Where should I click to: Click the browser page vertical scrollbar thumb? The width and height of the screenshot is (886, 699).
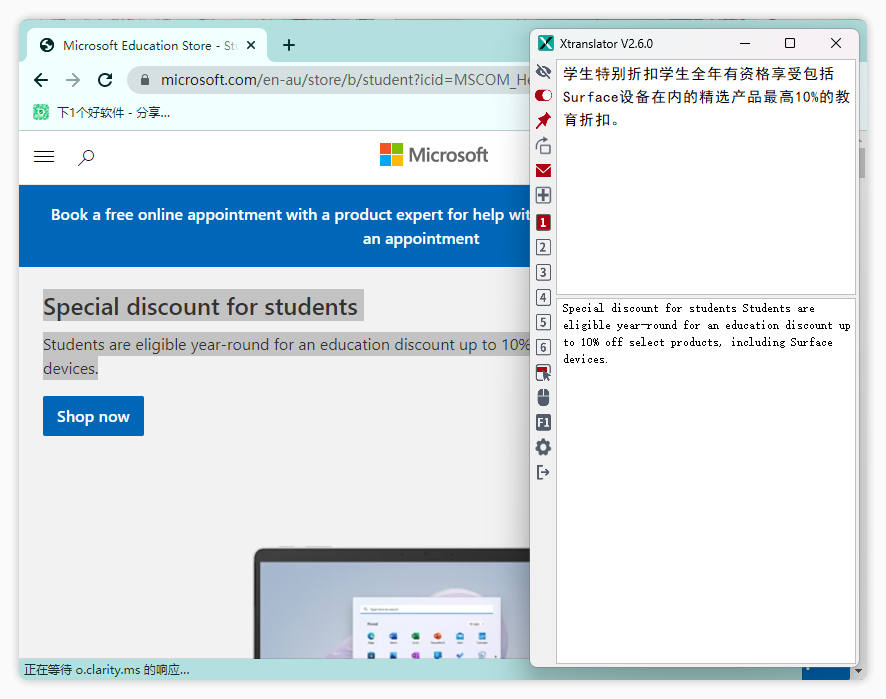(862, 162)
